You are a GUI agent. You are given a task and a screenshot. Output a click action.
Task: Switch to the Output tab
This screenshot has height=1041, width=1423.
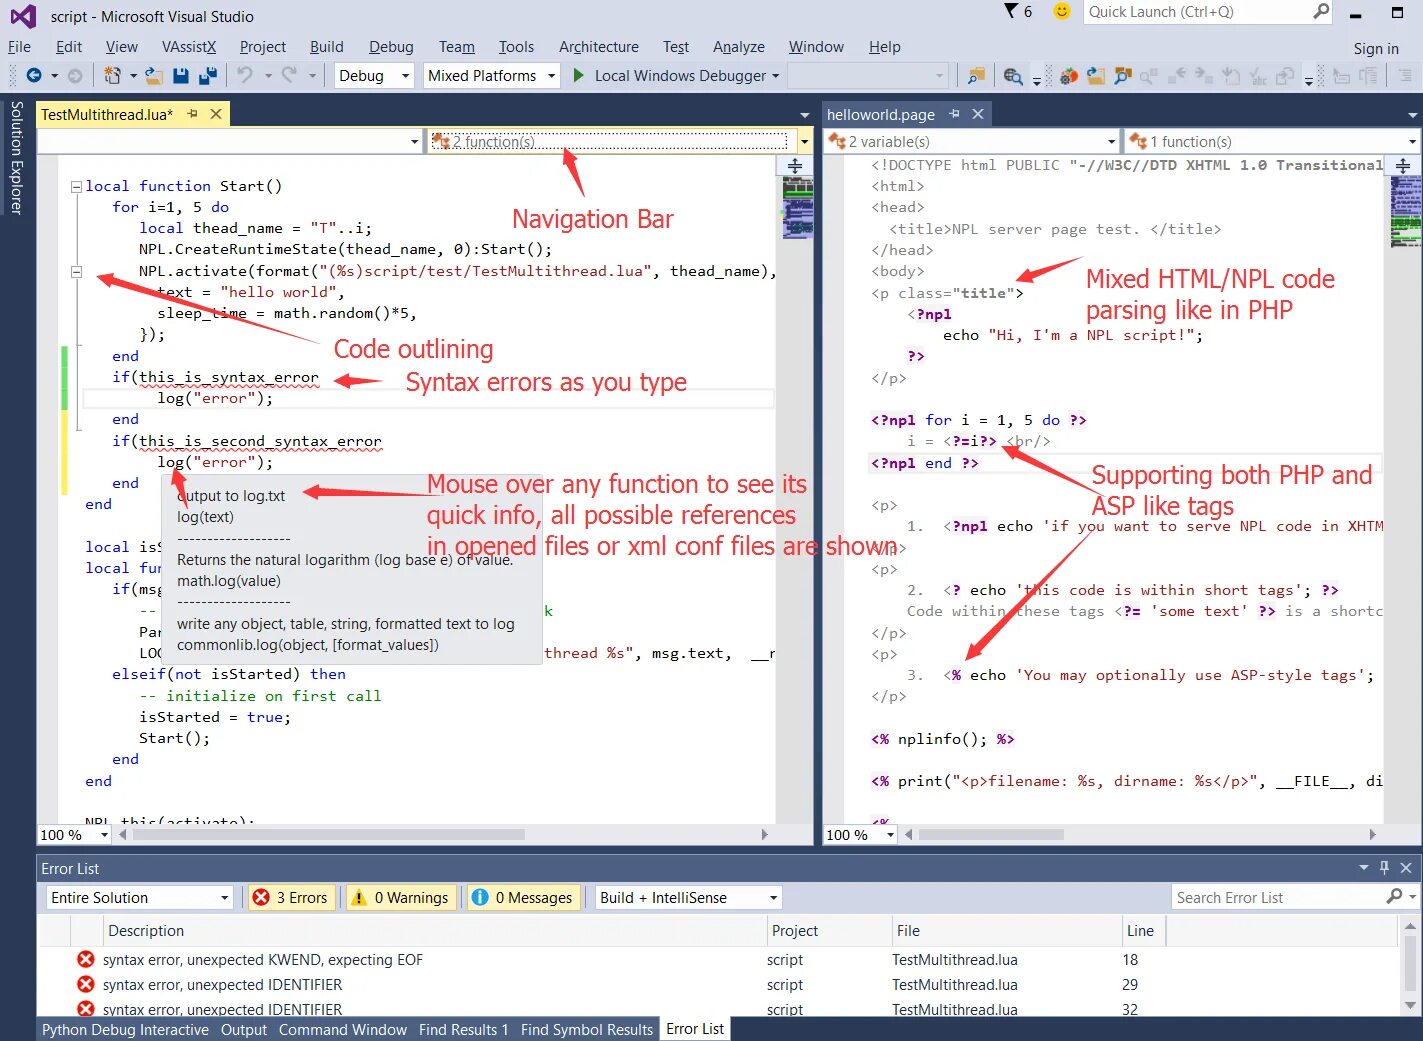244,1030
